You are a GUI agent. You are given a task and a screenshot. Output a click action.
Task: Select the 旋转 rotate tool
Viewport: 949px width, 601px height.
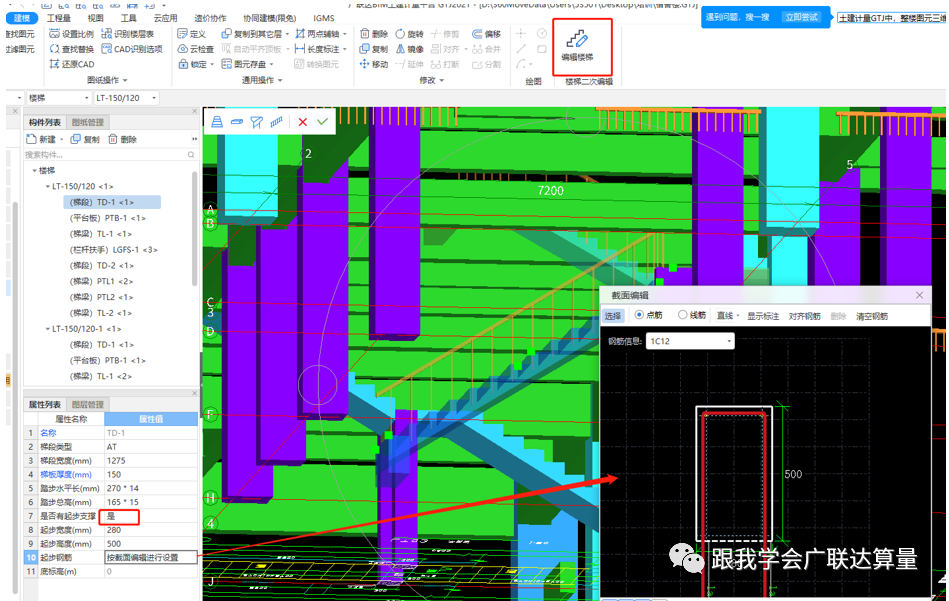coord(410,34)
